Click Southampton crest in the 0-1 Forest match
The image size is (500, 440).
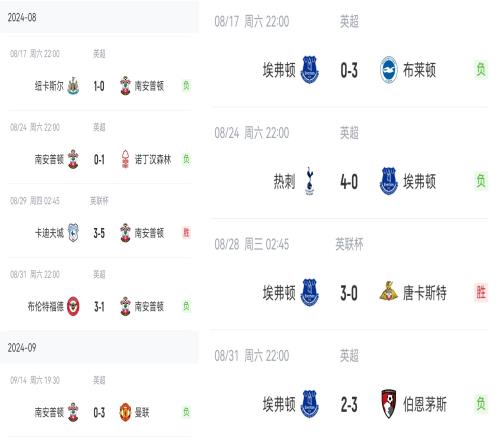(x=73, y=159)
